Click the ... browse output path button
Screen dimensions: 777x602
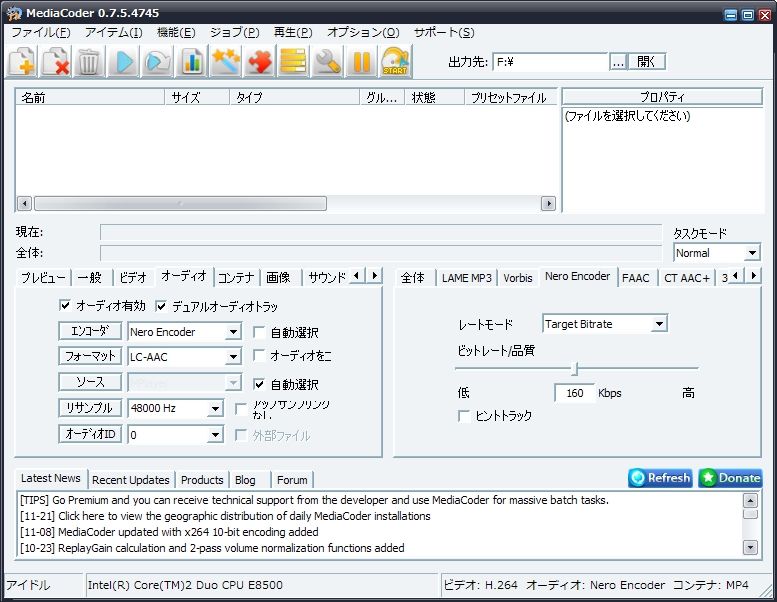tap(618, 62)
